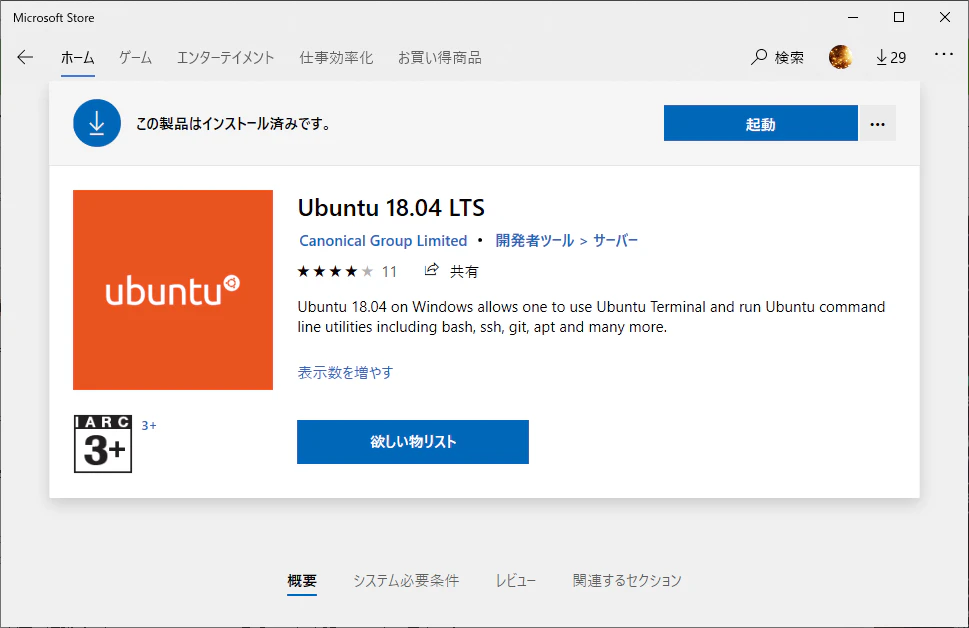Click the share (共有) icon
Screen dimensions: 969x628
431,270
